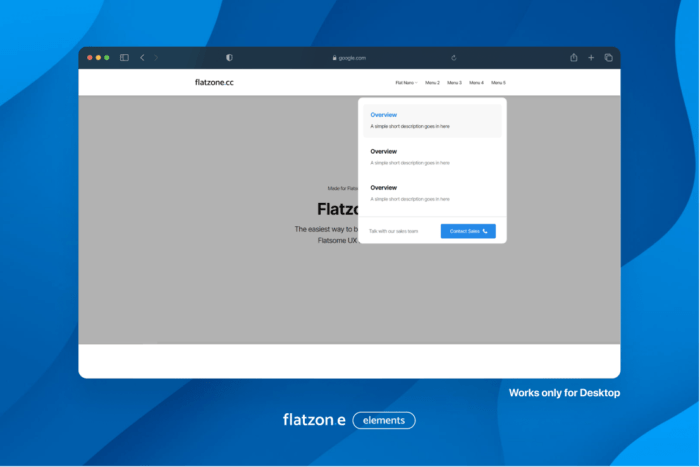Open the Share icon in Safari toolbar
The width and height of the screenshot is (700, 467).
coord(574,58)
